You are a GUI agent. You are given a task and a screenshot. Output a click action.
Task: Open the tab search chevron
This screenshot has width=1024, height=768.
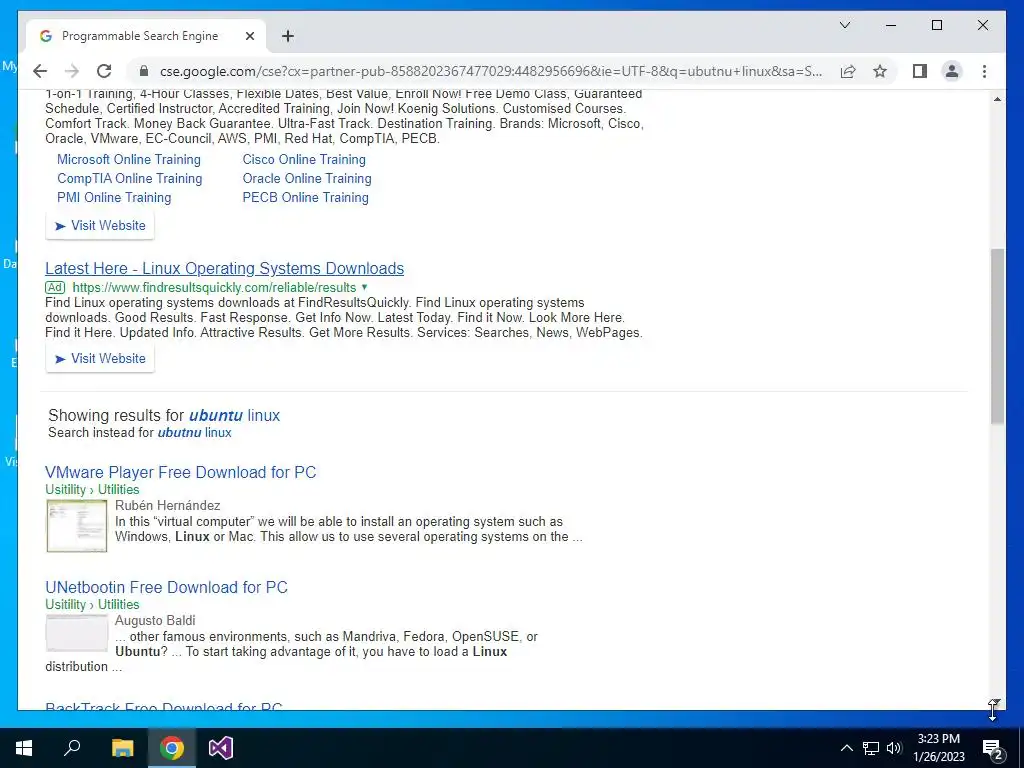[844, 25]
